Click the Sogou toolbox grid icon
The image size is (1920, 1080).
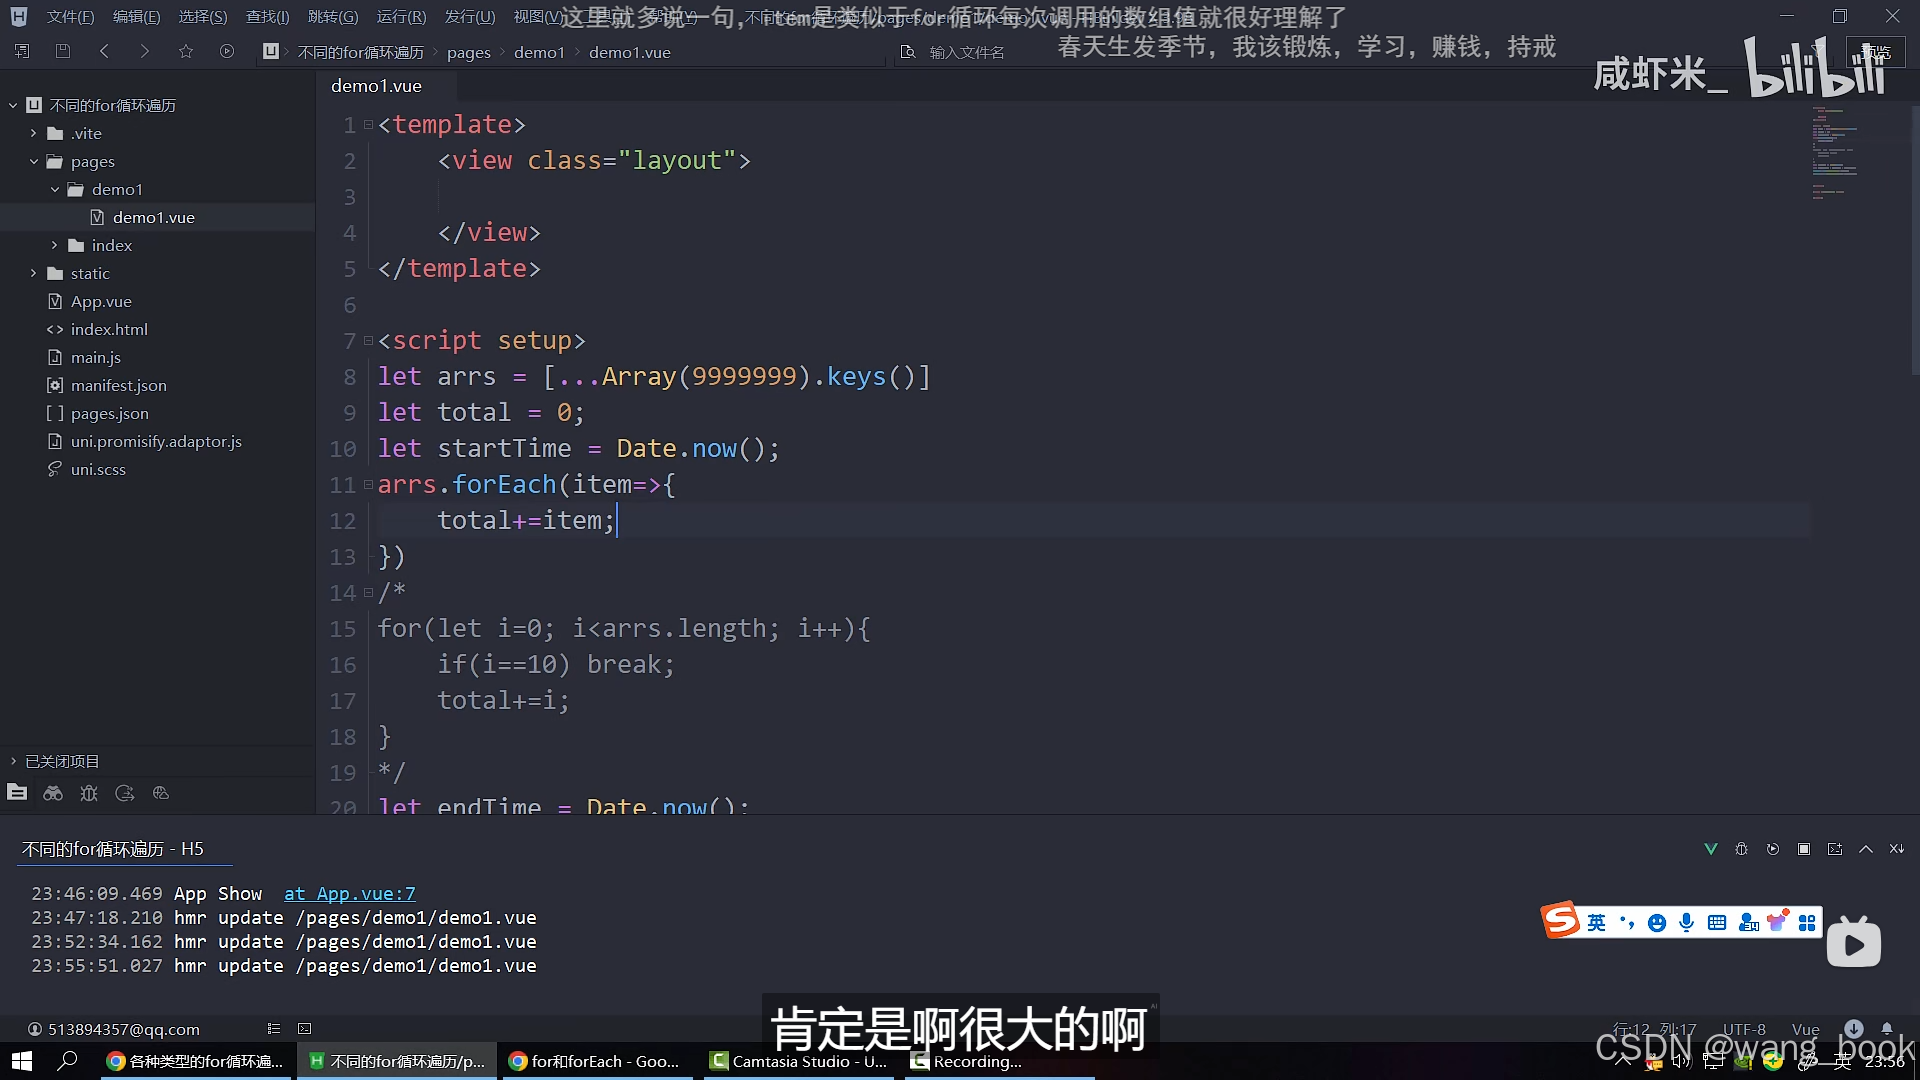(1807, 923)
